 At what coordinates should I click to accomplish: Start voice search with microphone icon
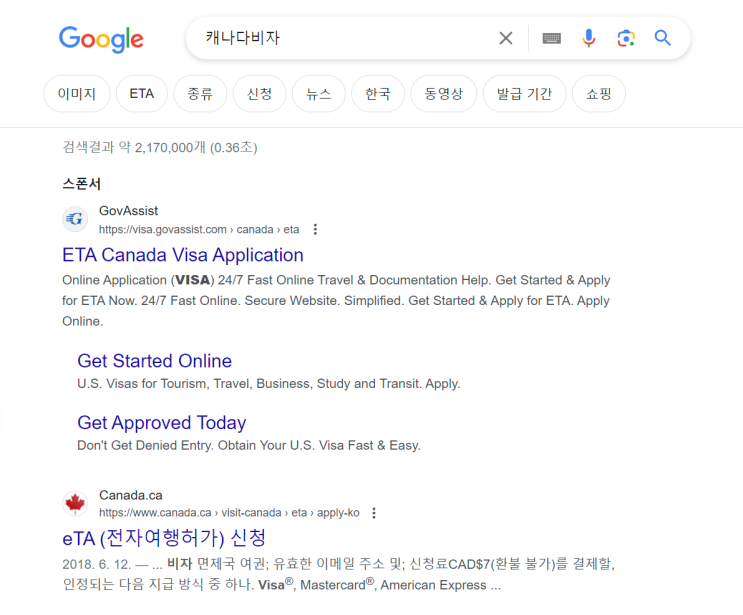[589, 38]
